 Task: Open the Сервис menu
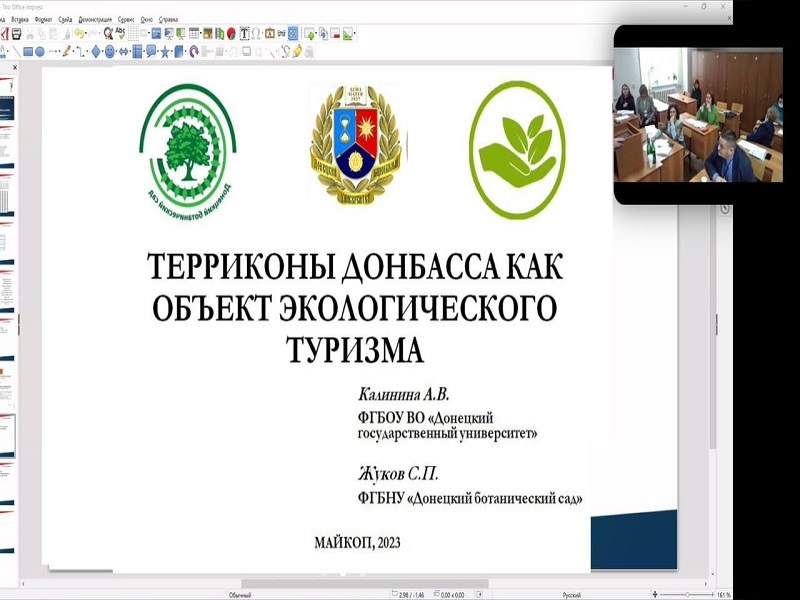(126, 18)
